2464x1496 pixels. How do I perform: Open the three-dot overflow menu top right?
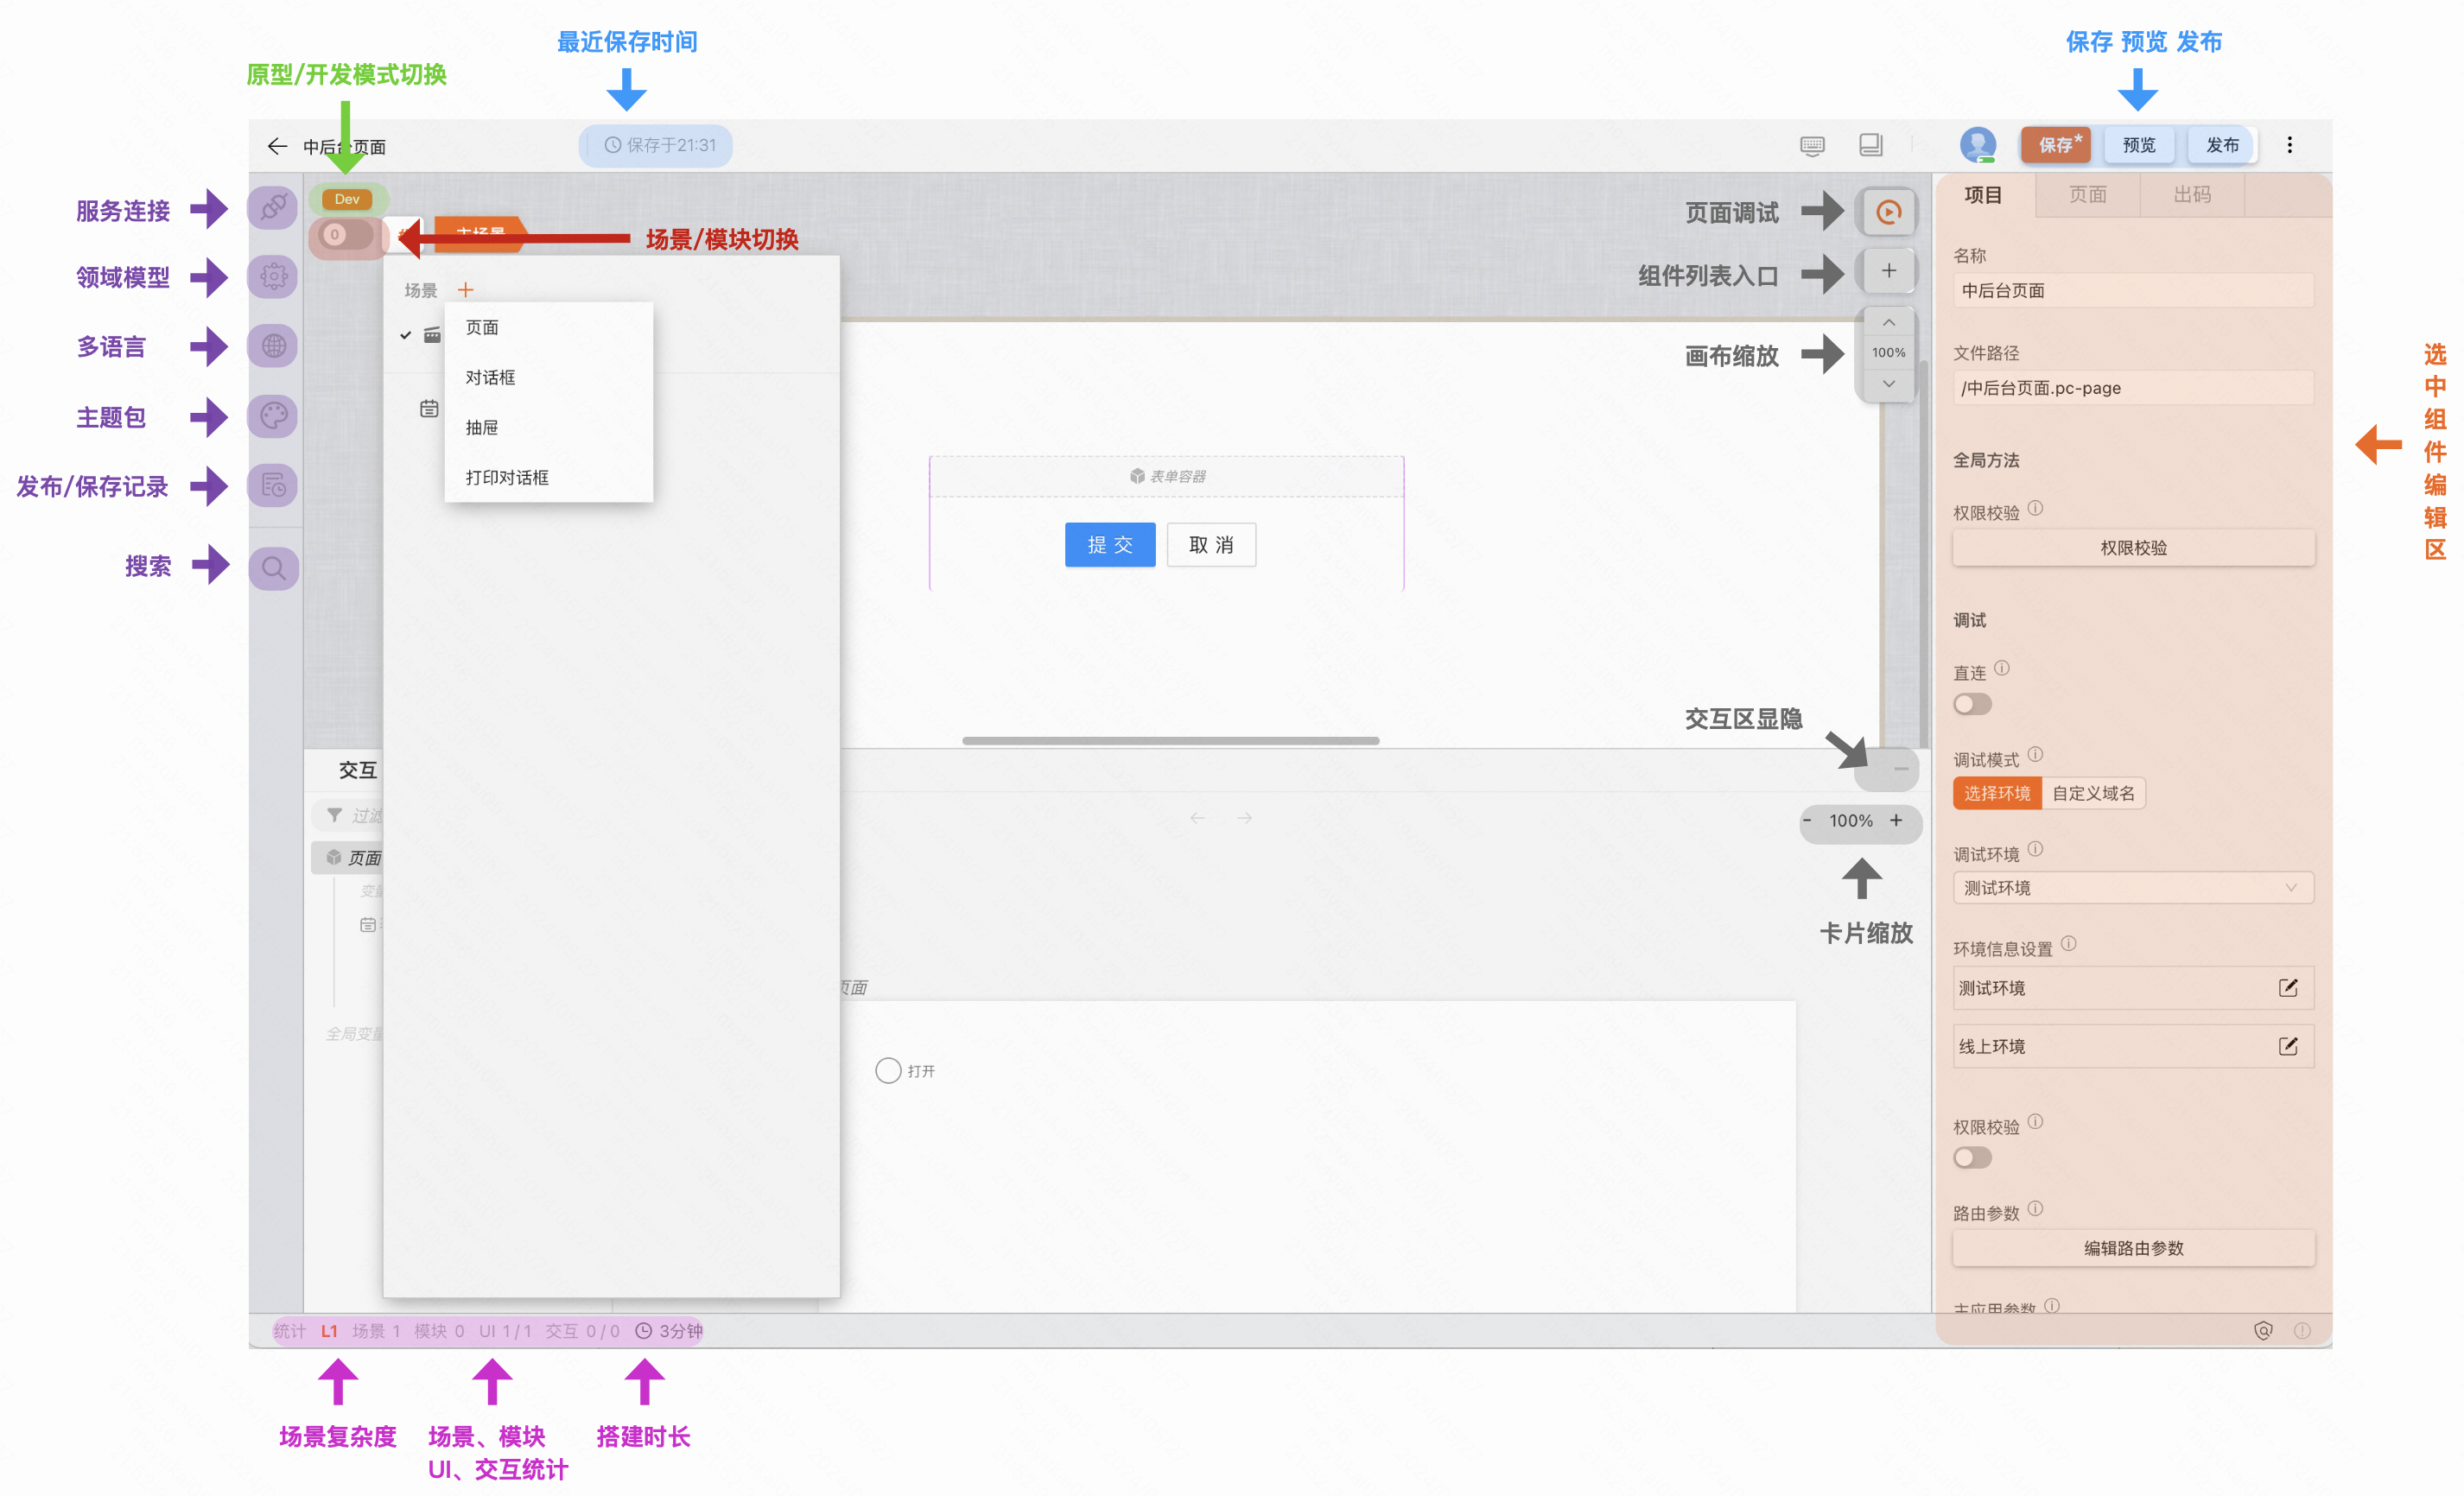click(2289, 144)
